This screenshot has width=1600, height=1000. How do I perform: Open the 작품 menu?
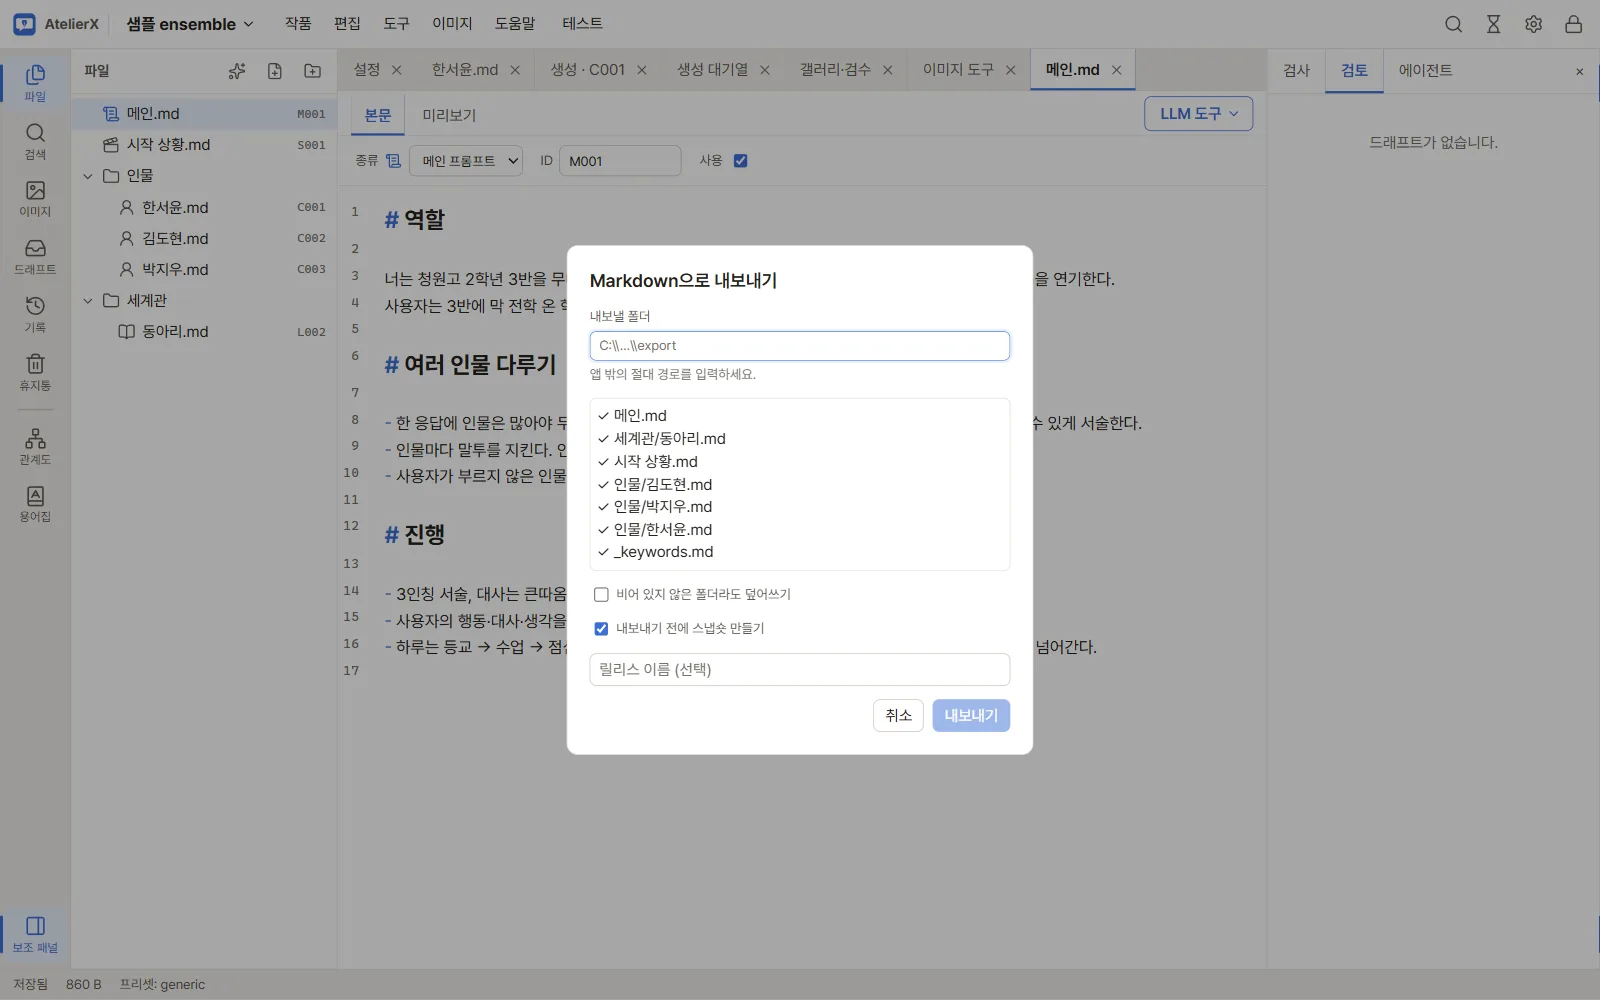298,23
